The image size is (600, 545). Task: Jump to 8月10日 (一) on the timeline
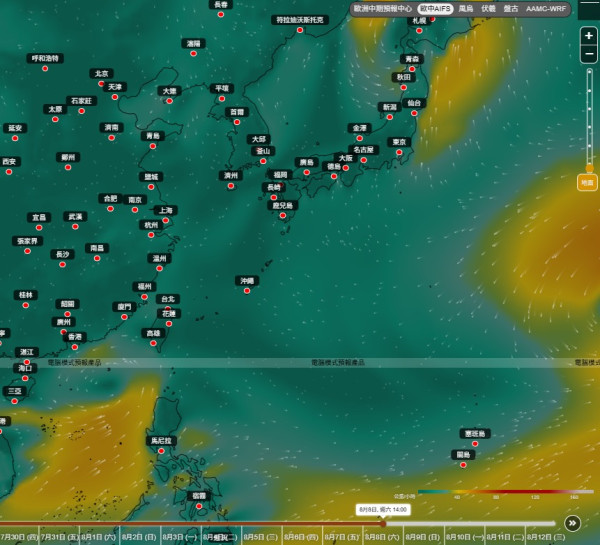[463, 537]
